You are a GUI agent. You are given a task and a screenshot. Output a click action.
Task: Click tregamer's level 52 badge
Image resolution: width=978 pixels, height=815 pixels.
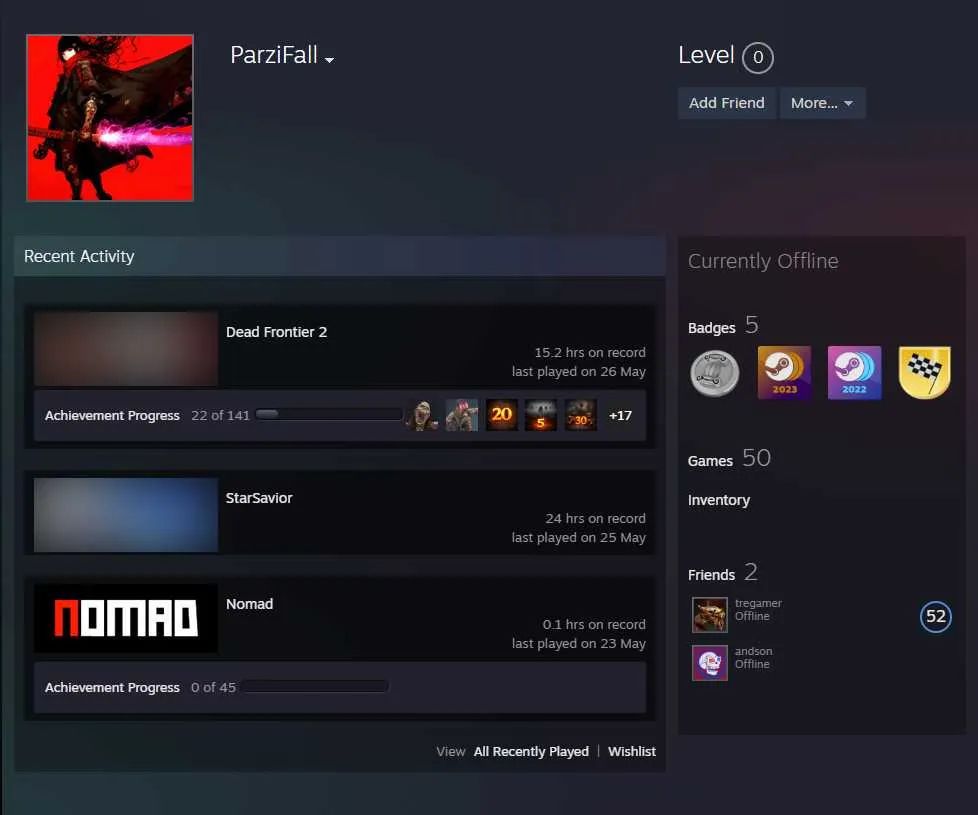click(936, 617)
